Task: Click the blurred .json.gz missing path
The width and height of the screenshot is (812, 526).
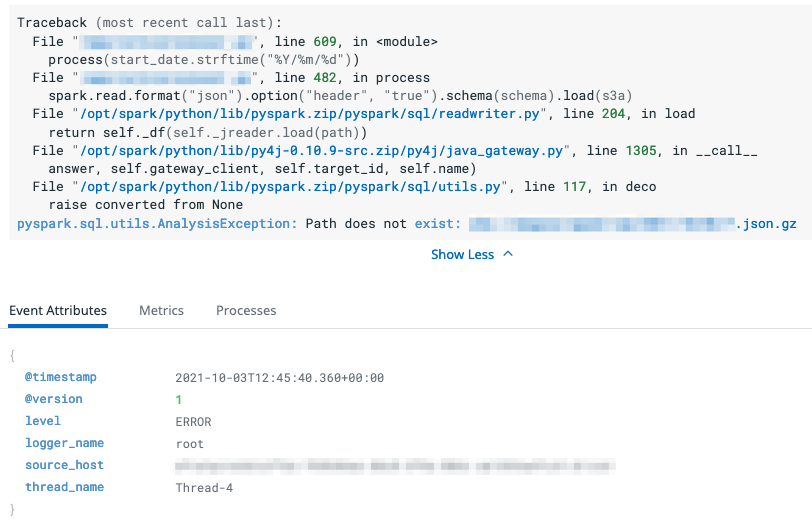Action: point(632,224)
